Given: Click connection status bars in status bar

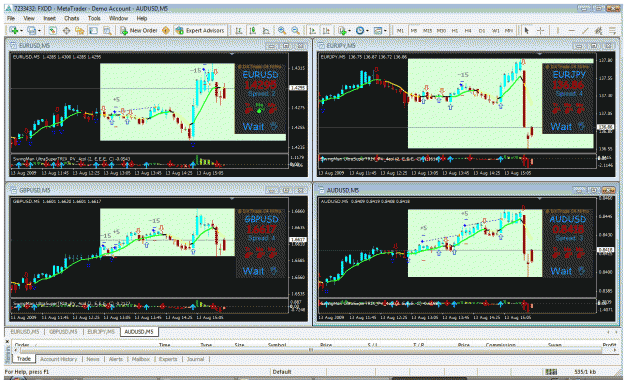Looking at the screenshot, I should (552, 372).
